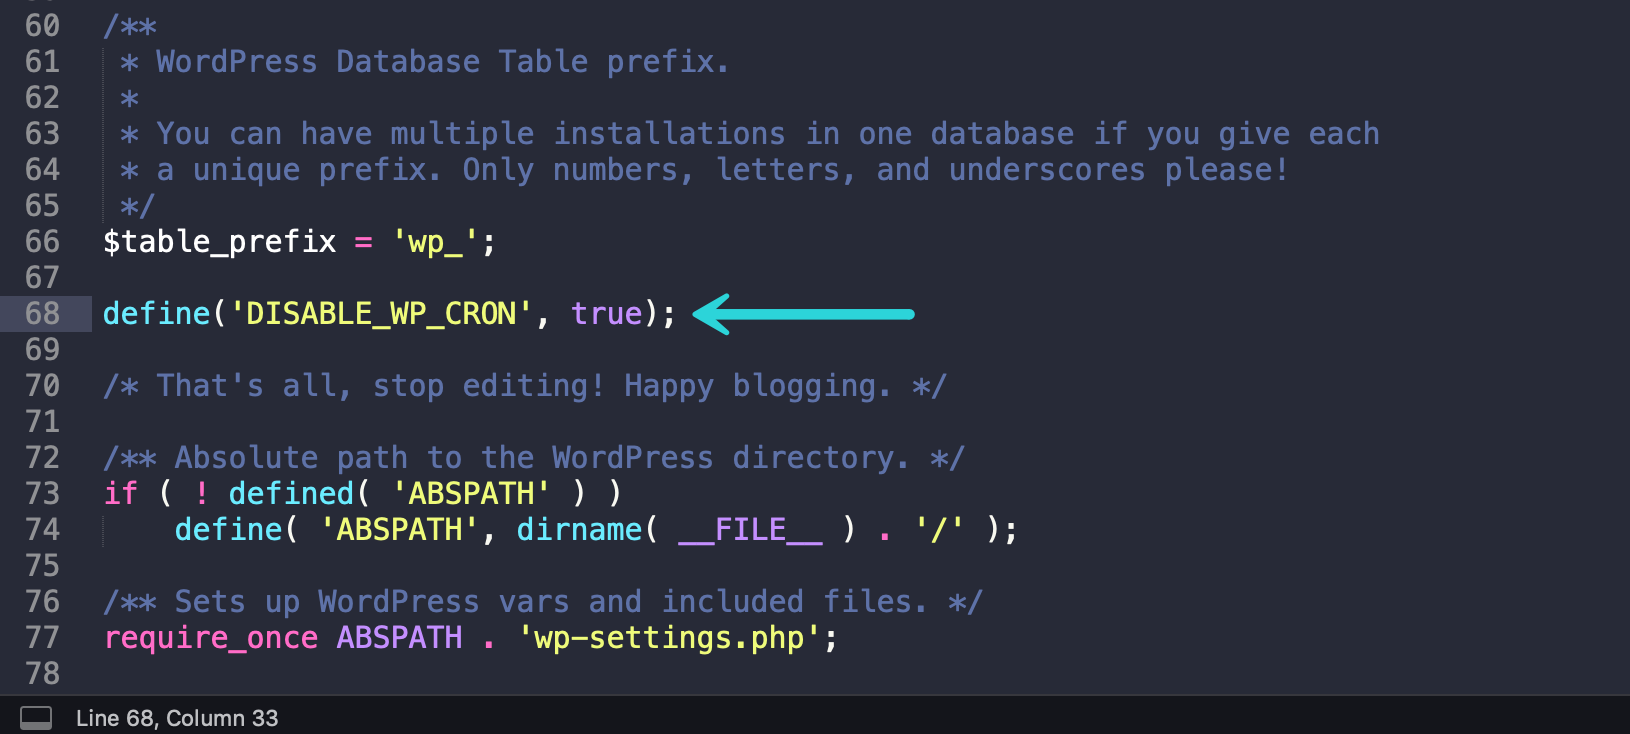This screenshot has width=1630, height=734.
Task: Click the dirname function call
Action: [579, 530]
